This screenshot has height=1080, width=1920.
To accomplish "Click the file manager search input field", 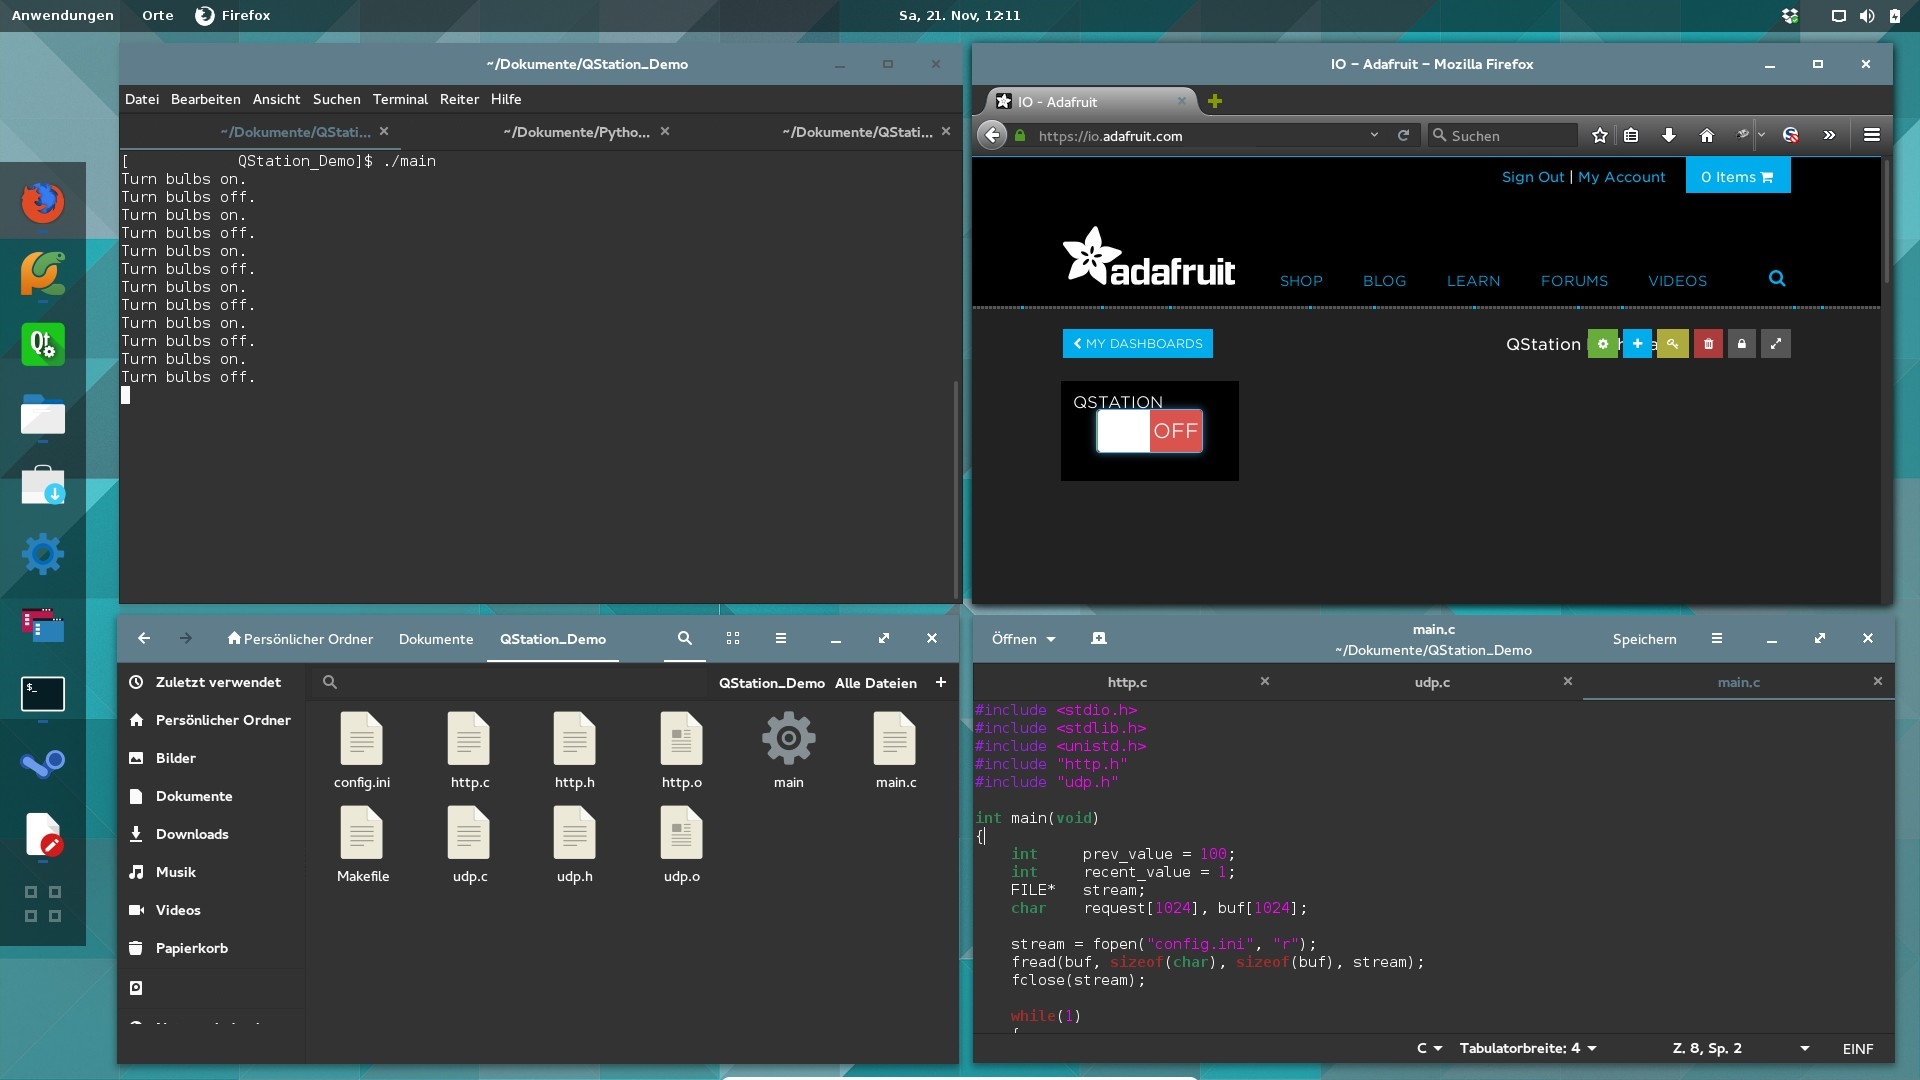I will tap(510, 682).
